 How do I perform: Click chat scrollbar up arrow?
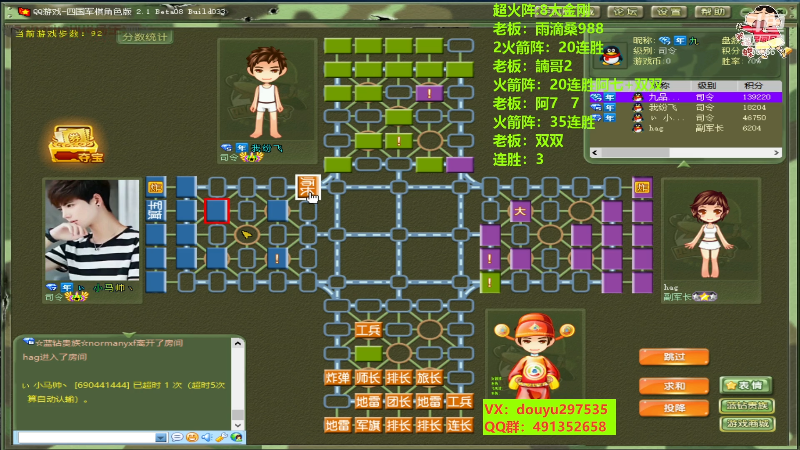238,344
